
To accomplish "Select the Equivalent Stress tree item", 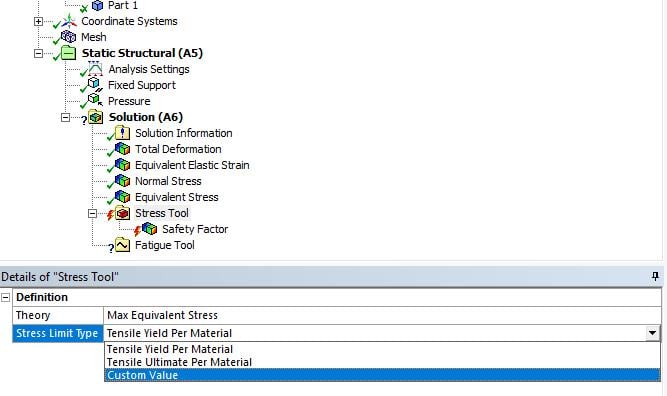I will click(x=177, y=197).
